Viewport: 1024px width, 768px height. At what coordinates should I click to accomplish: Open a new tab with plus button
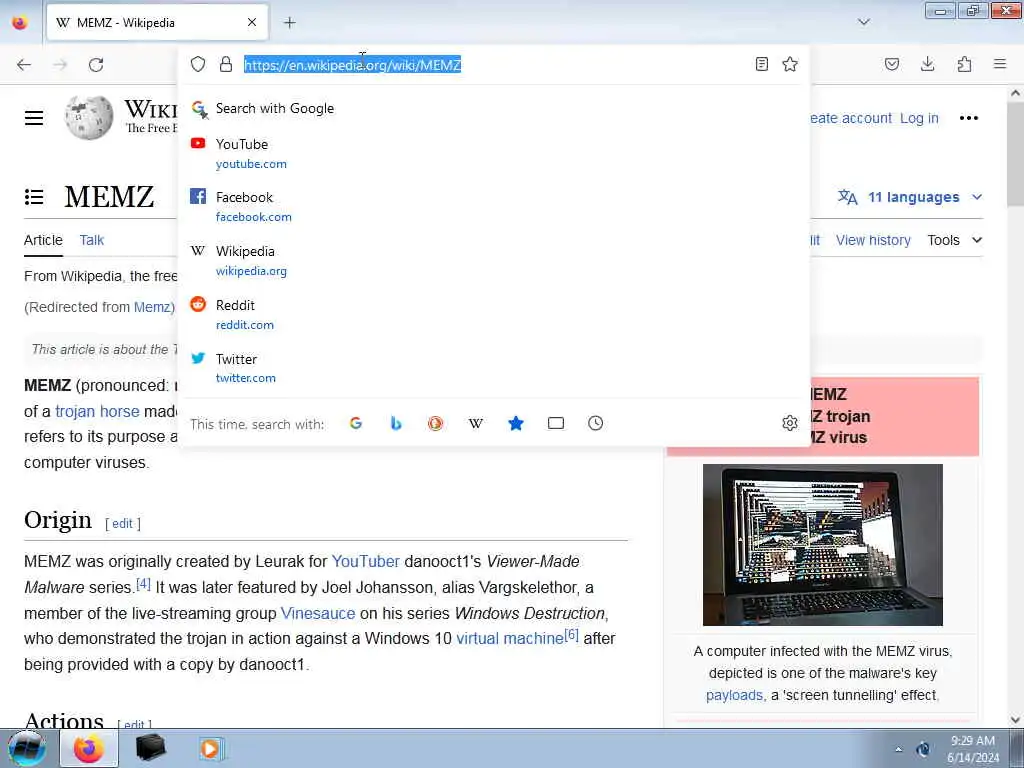point(290,23)
